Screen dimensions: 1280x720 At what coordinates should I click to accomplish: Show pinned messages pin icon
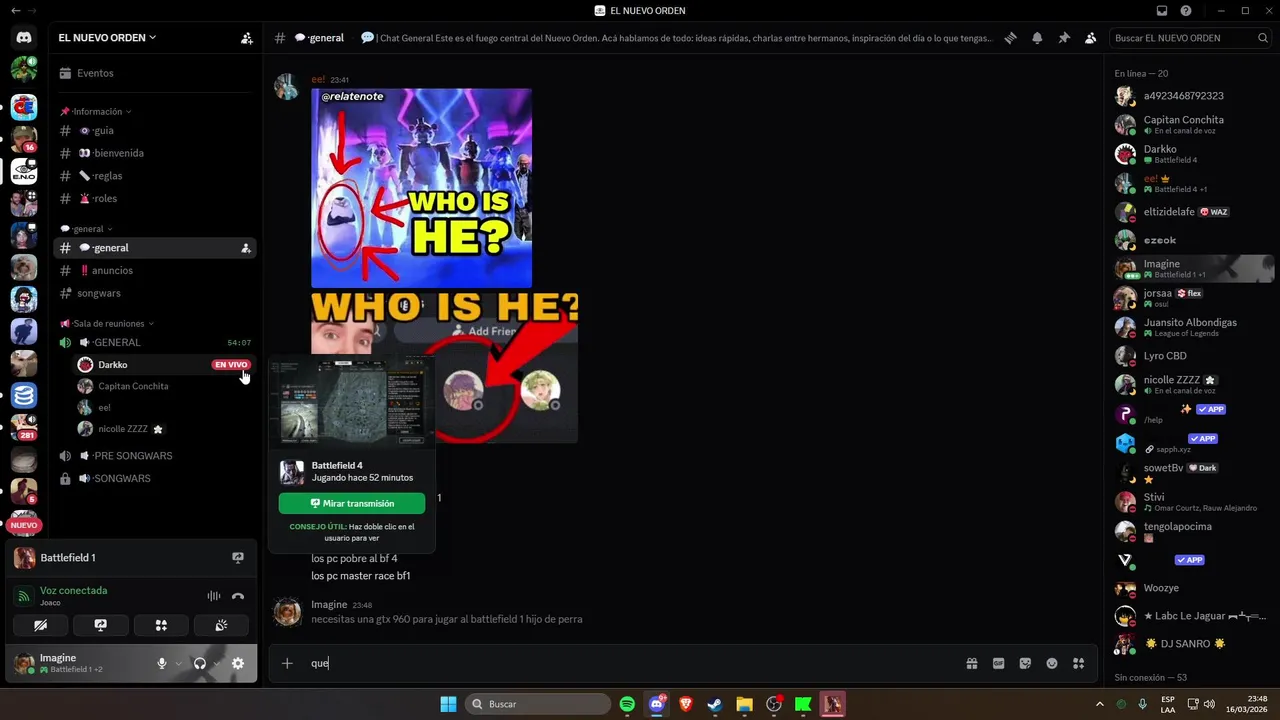1064,38
